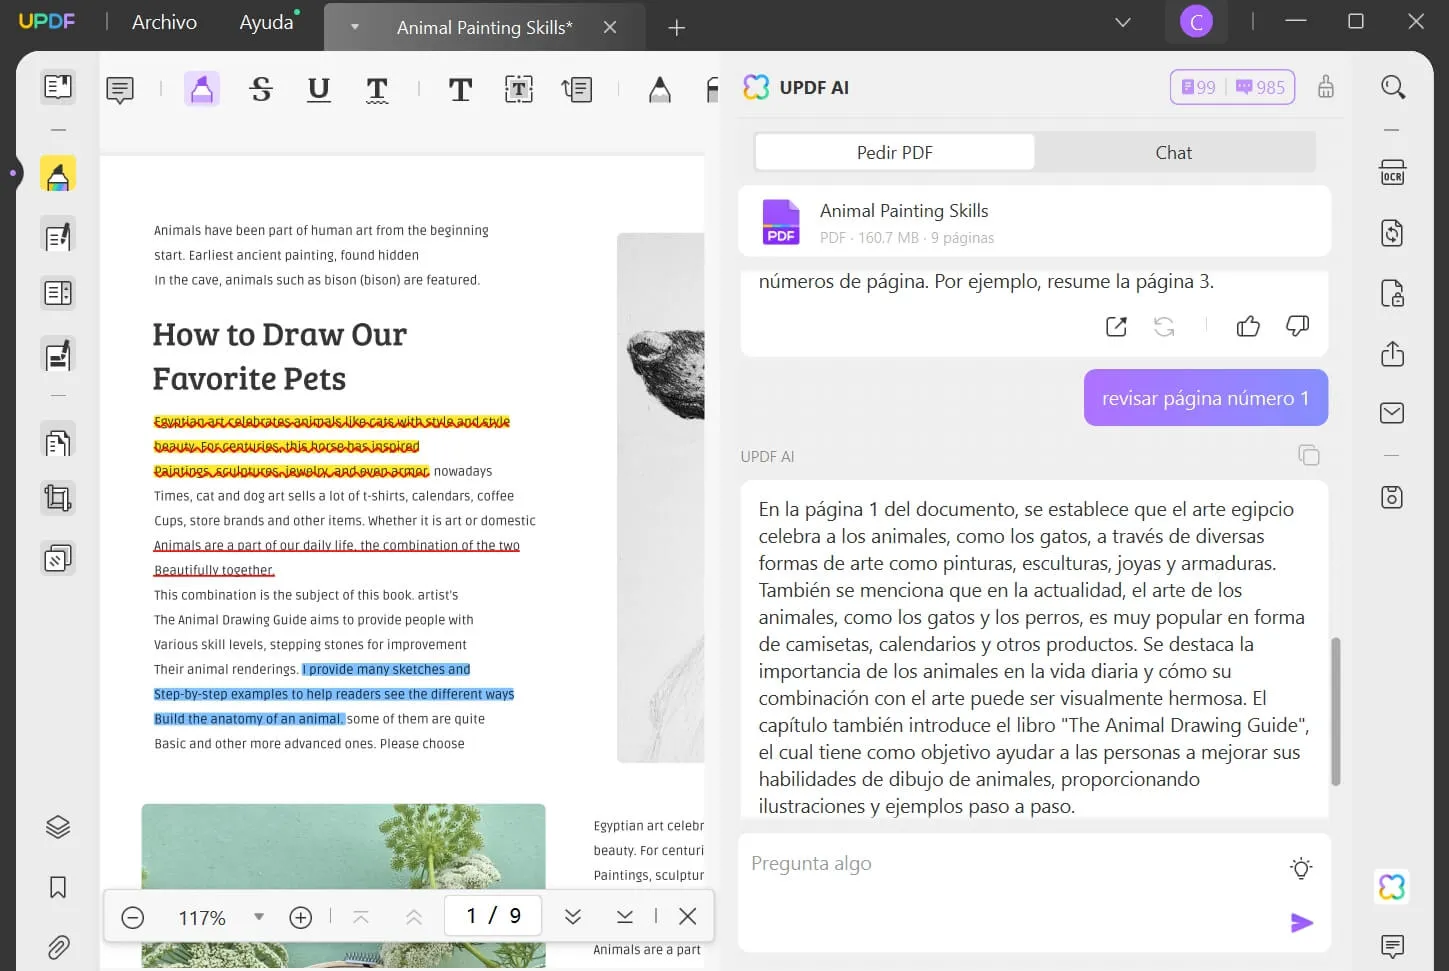Viewport: 1449px width, 971px height.
Task: Select the Text Callout tool
Action: 577,90
